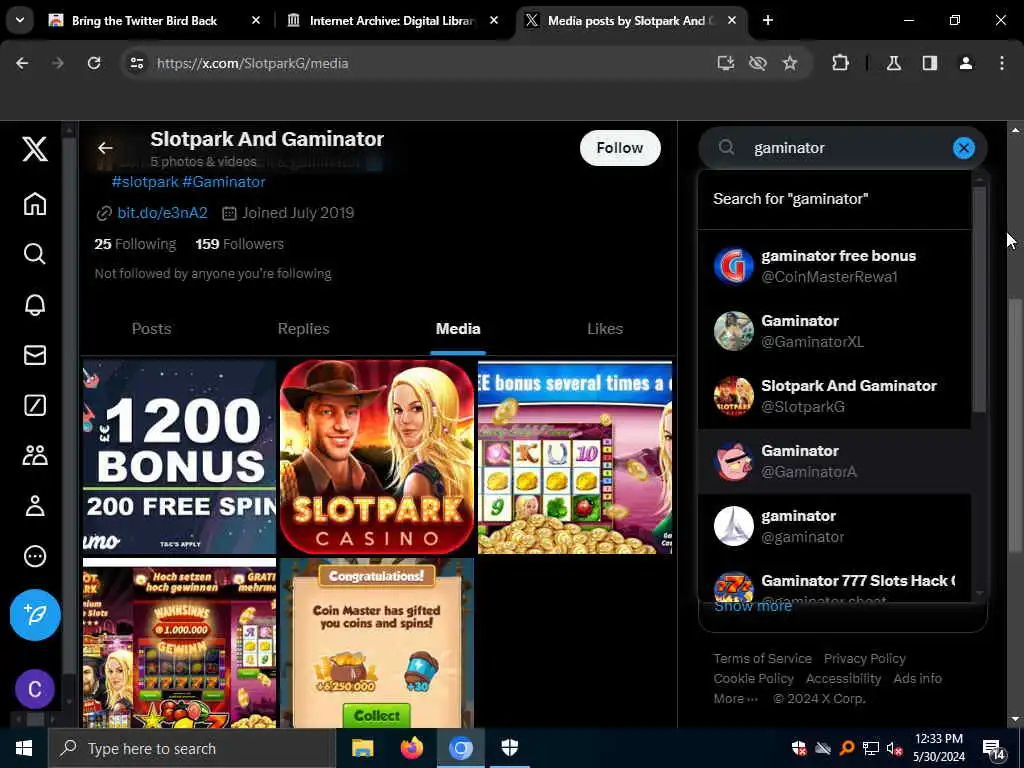Follow Slotpark And Gaminator
This screenshot has width=1024, height=768.
tap(620, 148)
